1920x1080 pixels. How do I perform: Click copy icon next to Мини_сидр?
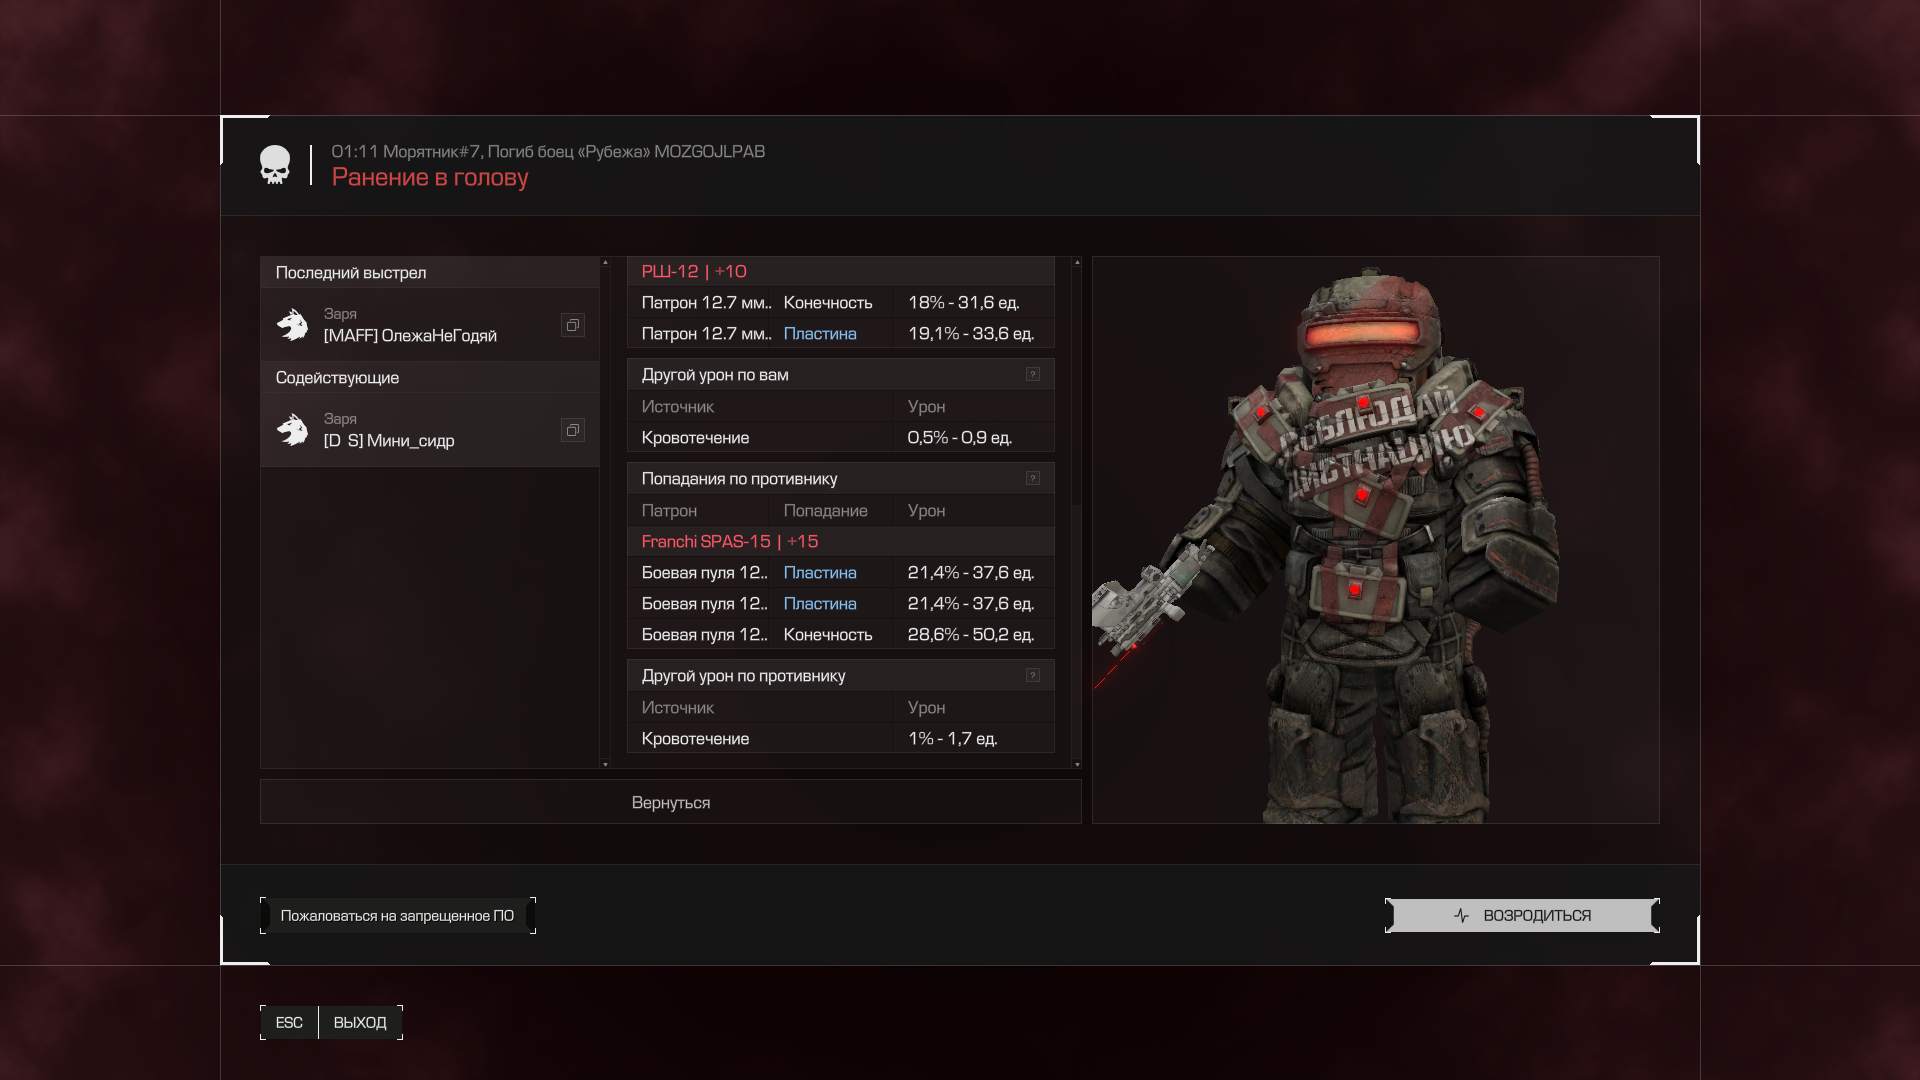pyautogui.click(x=572, y=430)
